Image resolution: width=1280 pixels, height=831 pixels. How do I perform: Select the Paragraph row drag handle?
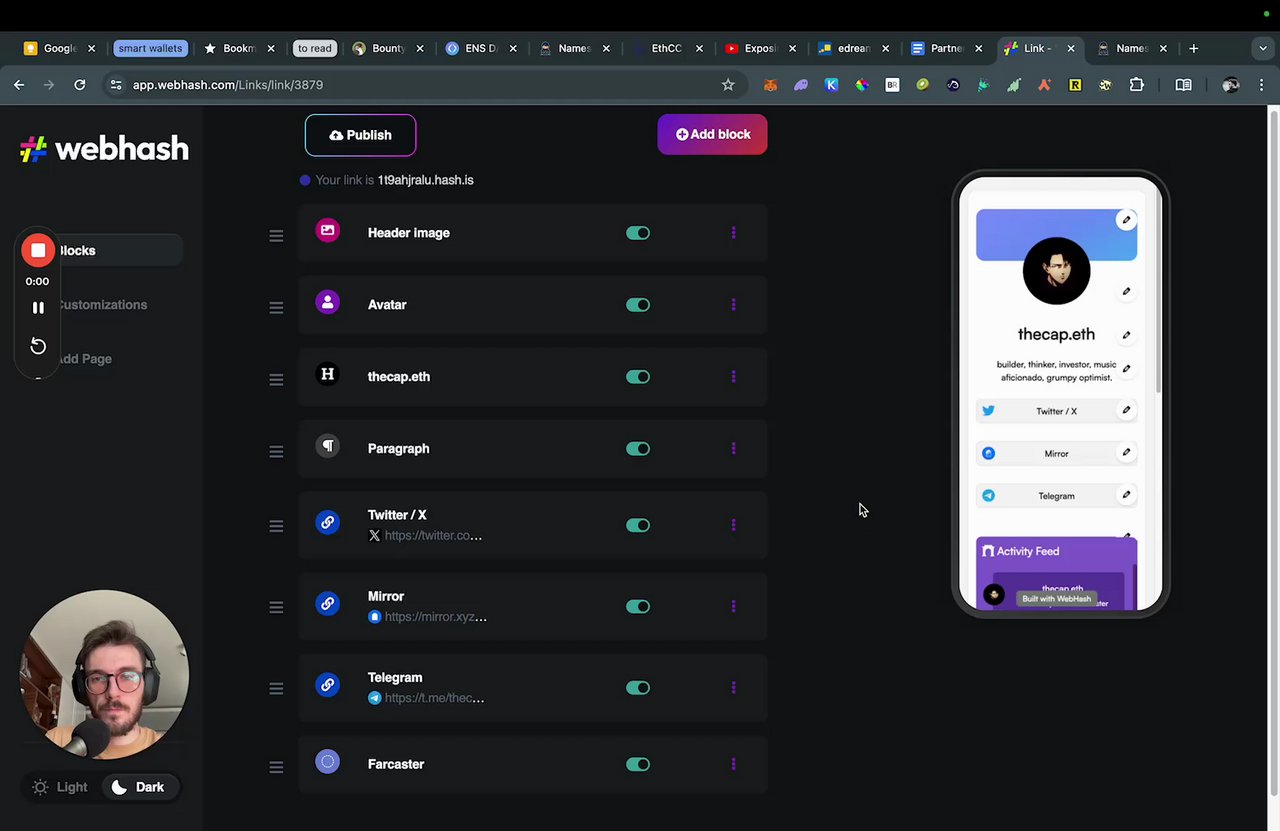click(x=276, y=452)
